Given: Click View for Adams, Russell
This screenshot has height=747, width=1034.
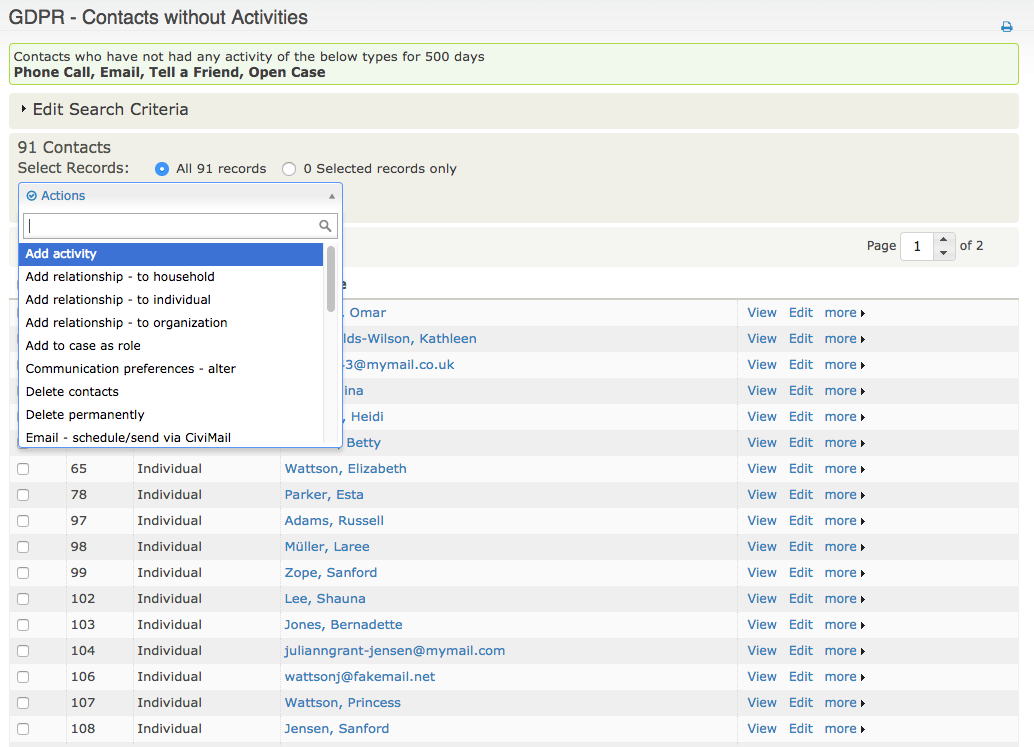Looking at the screenshot, I should (762, 521).
